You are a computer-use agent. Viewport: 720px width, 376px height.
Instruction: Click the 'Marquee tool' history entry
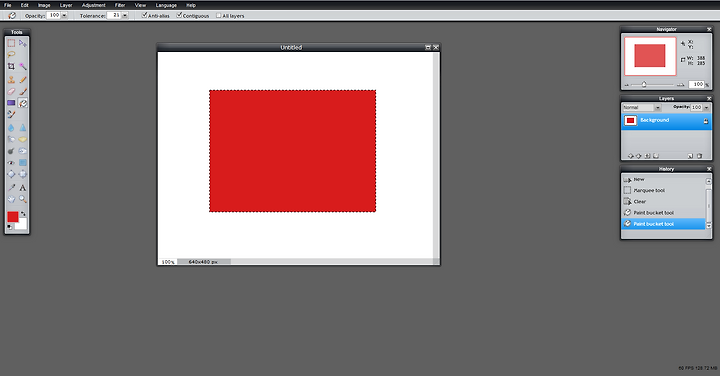tap(664, 191)
